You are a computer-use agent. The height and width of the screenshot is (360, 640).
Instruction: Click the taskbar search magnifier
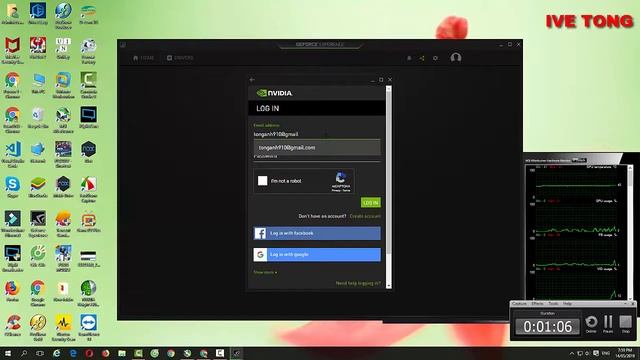[24, 353]
